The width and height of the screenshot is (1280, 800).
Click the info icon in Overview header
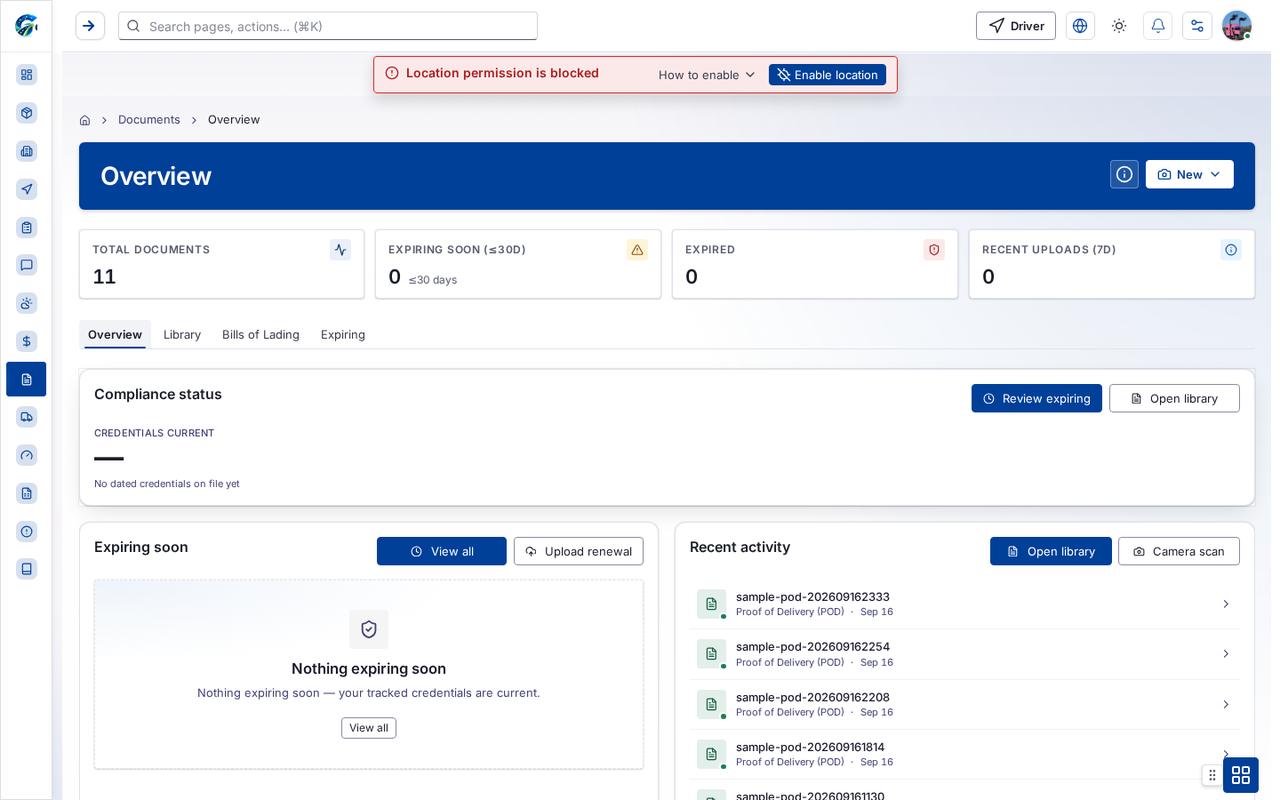coord(1124,174)
